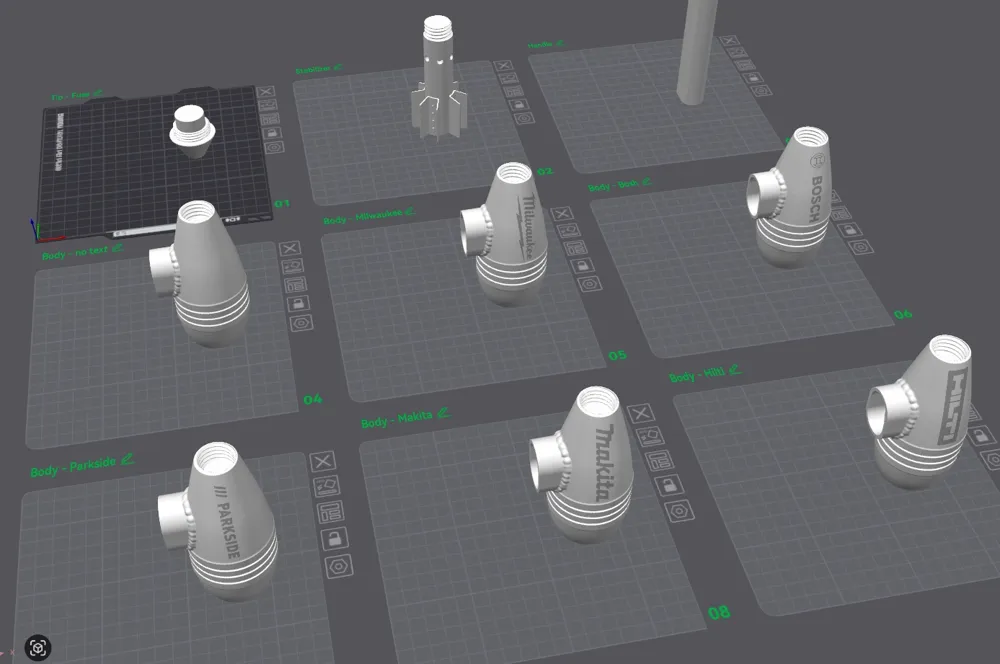Click plate number label 06
The height and width of the screenshot is (664, 1000).
tap(903, 314)
